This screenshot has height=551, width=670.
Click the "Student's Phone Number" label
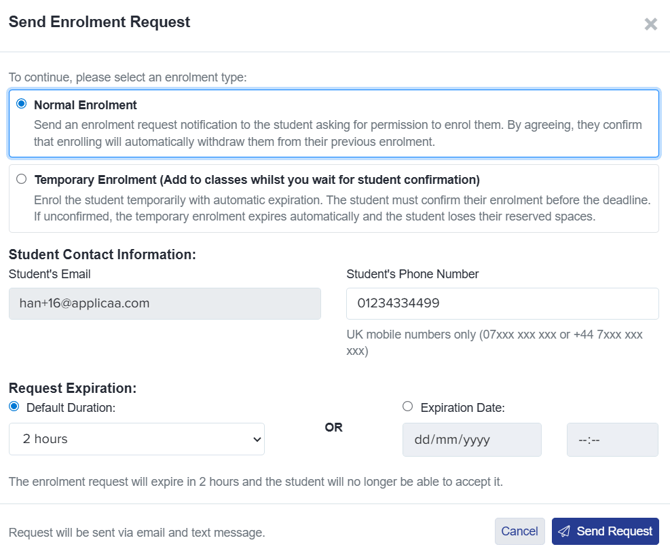click(412, 274)
